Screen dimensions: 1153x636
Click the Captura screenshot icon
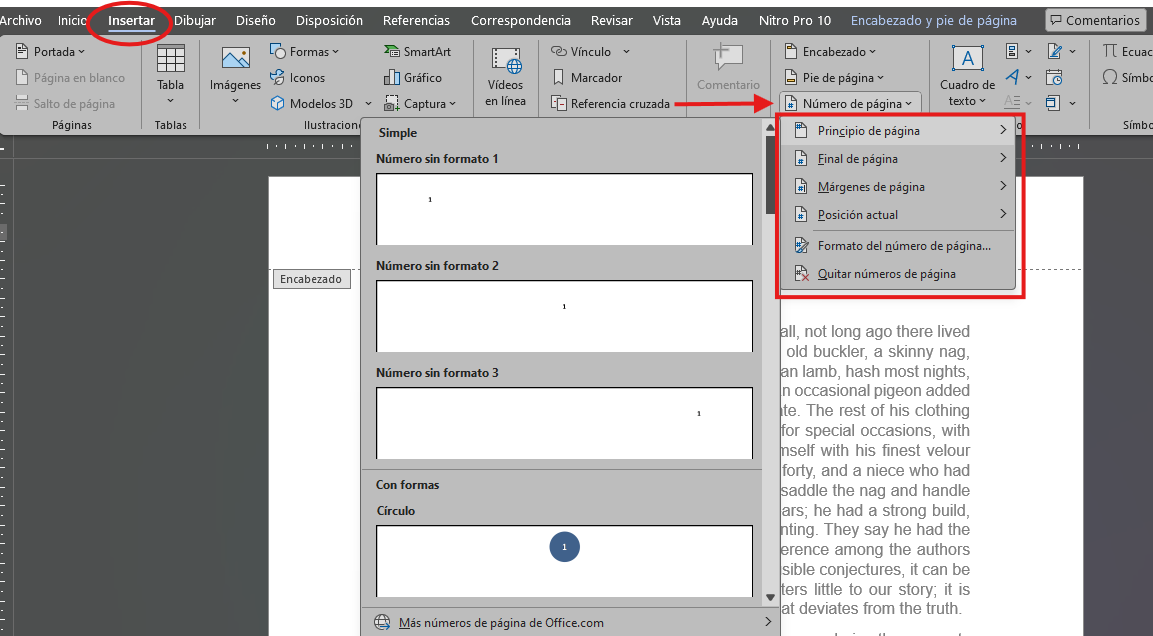coord(391,104)
